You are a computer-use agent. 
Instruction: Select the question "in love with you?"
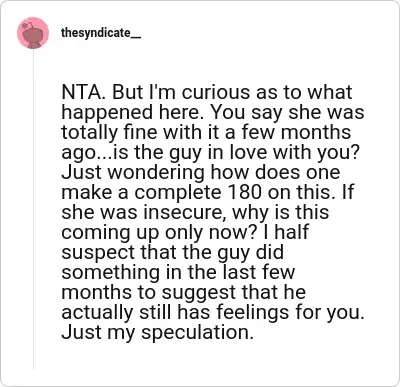click(287, 152)
